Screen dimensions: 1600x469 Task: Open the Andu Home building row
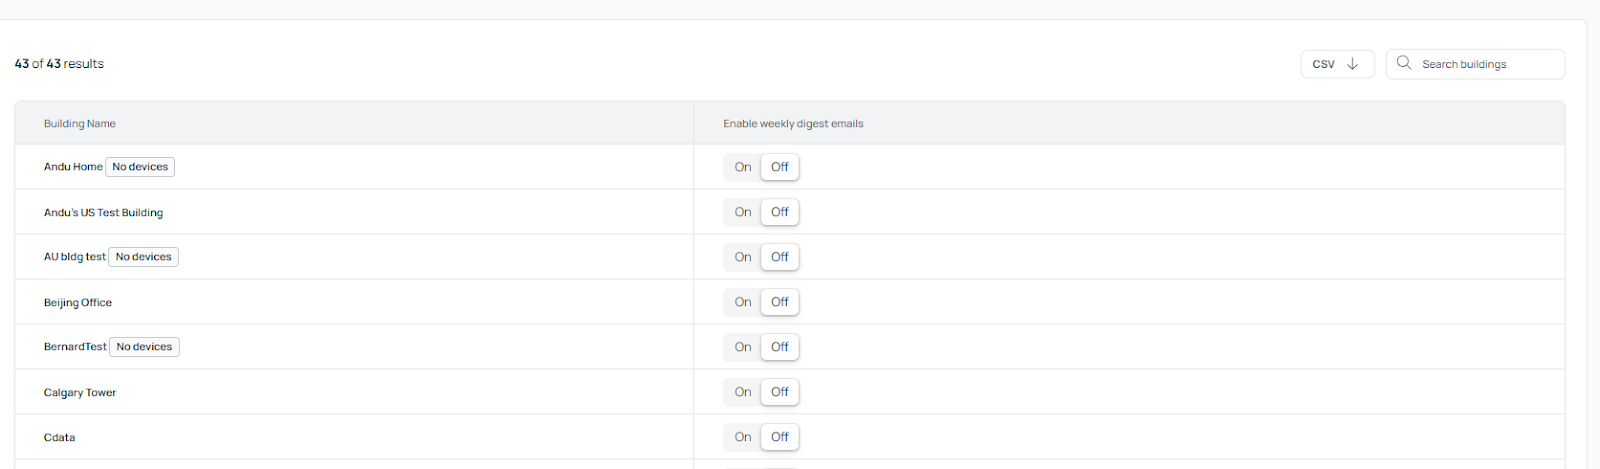pos(73,167)
